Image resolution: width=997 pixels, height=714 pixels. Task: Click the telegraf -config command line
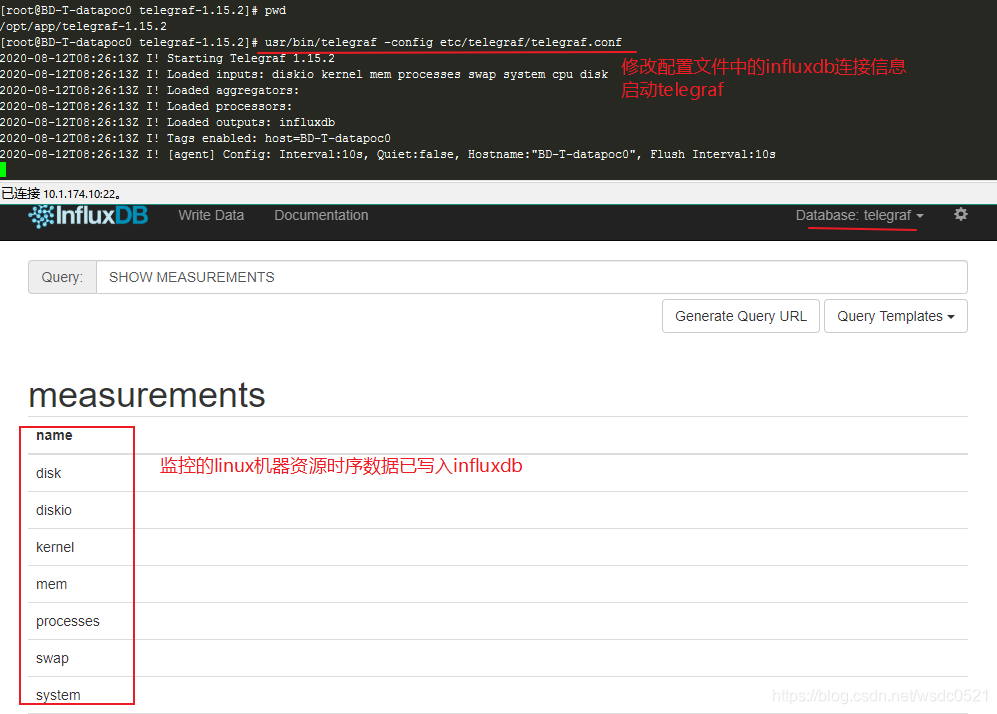[311, 42]
